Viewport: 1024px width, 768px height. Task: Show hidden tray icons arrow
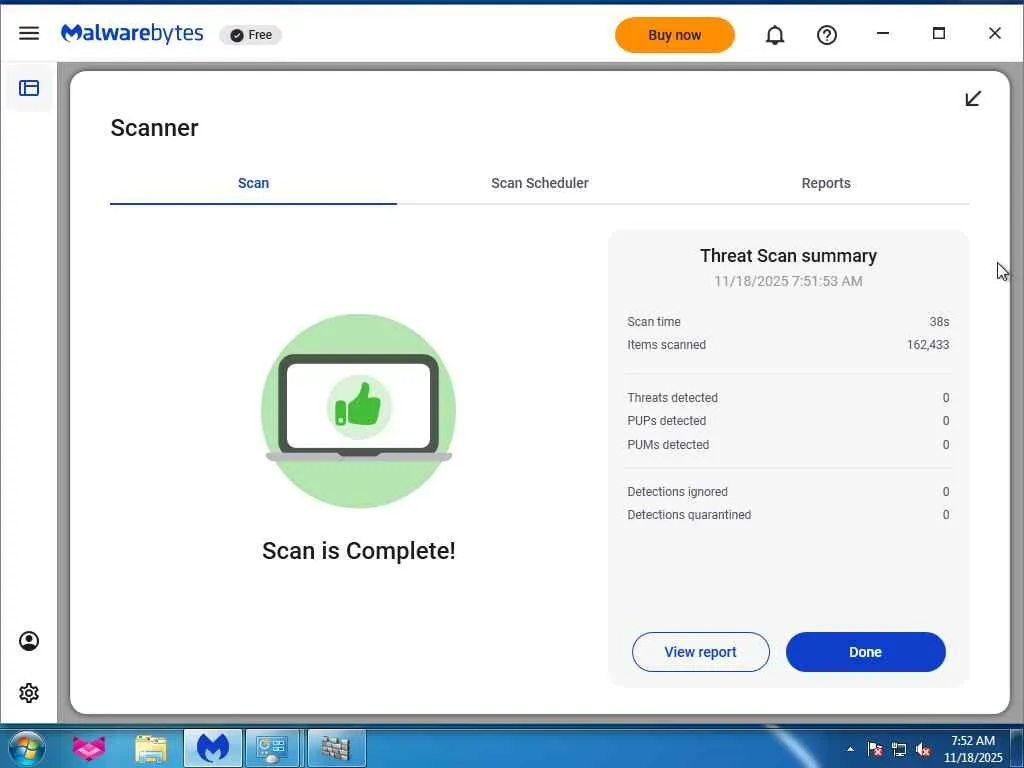850,749
